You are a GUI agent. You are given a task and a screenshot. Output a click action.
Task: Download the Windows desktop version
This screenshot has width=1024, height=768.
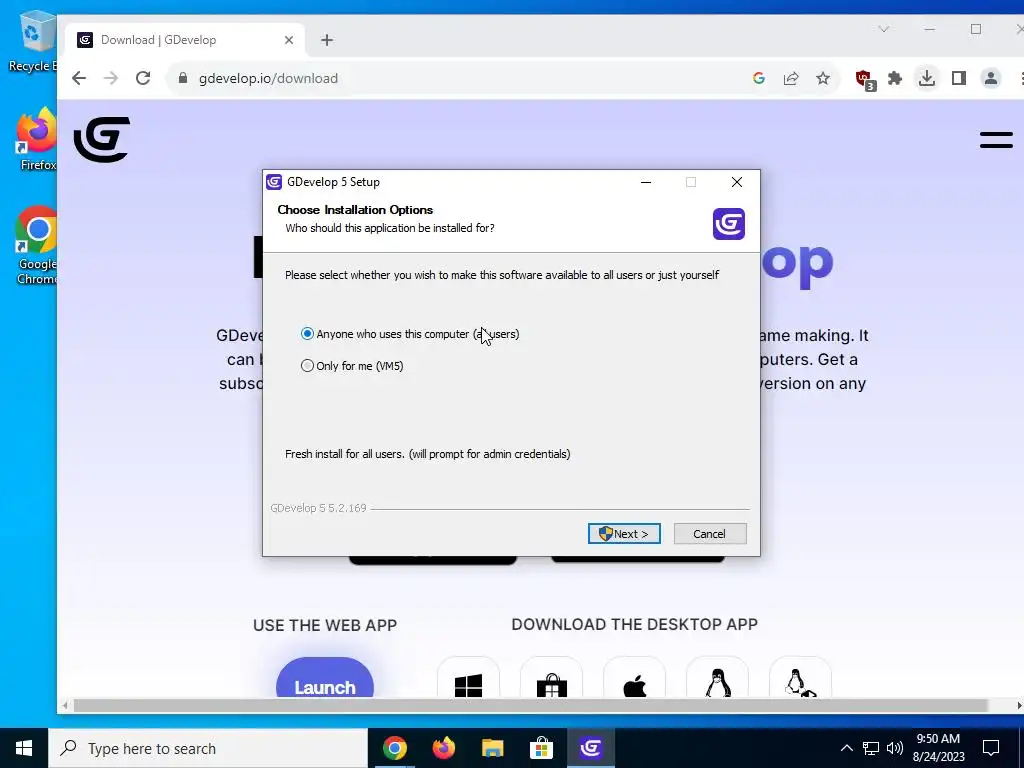coord(468,677)
